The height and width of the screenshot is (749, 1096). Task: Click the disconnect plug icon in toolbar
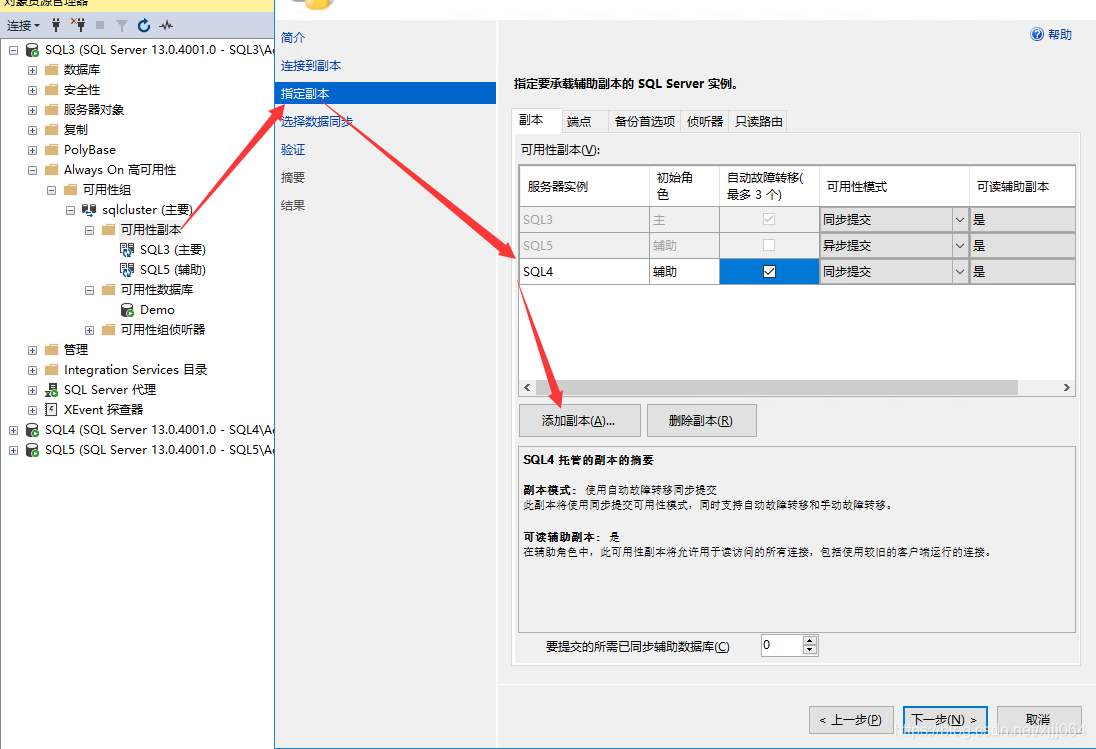(x=78, y=26)
